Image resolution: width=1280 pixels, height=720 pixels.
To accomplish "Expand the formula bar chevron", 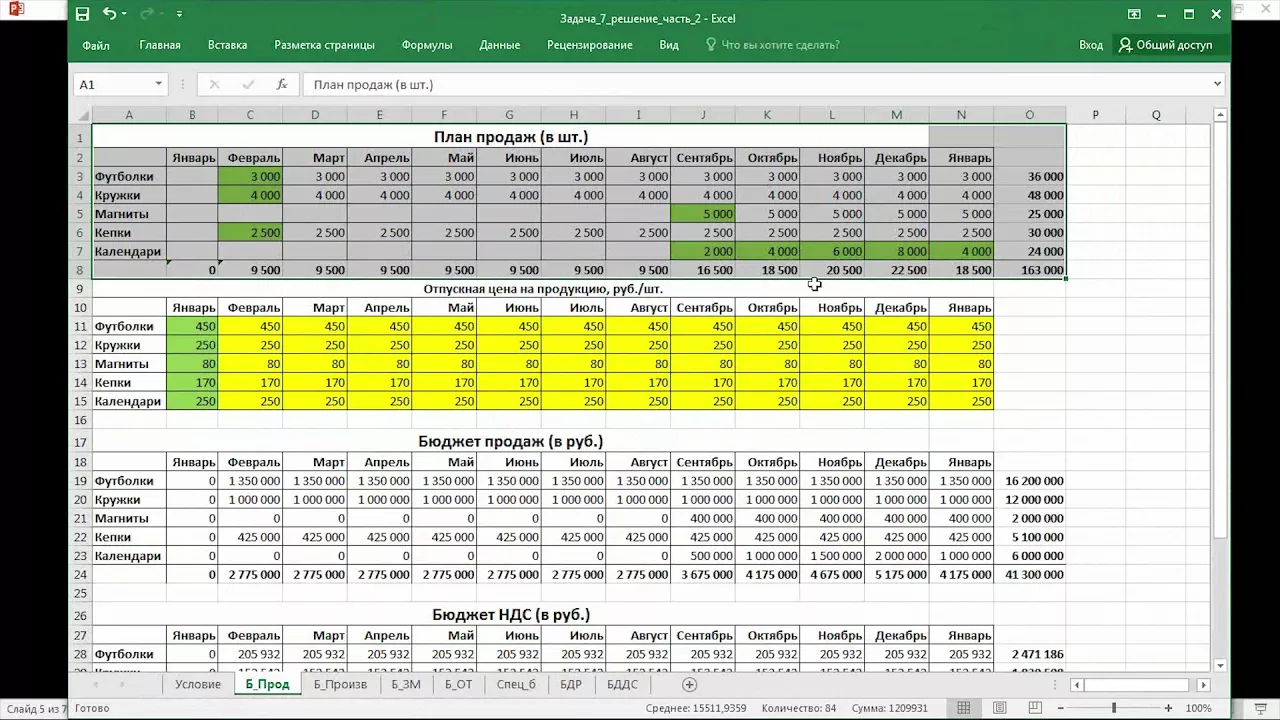I will [x=1217, y=85].
